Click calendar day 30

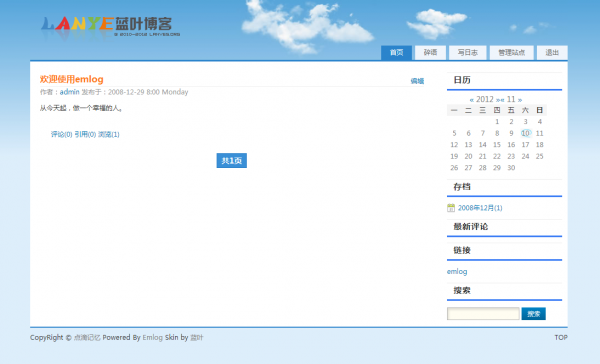[511, 168]
